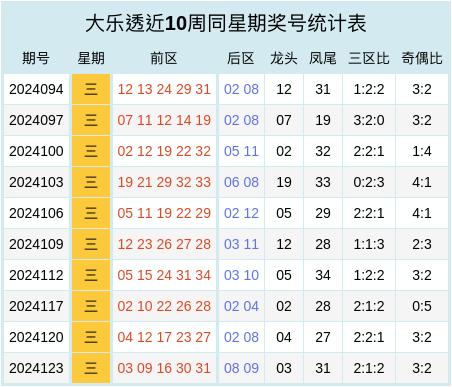Image resolution: width=452 pixels, height=387 pixels.
Task: Click front numbers 02 12 19 22 32
Action: tap(164, 151)
